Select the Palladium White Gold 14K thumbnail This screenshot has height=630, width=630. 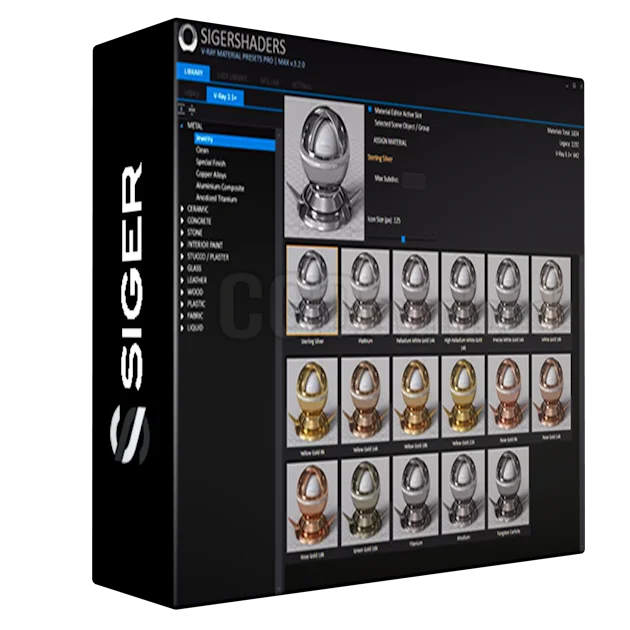click(415, 292)
